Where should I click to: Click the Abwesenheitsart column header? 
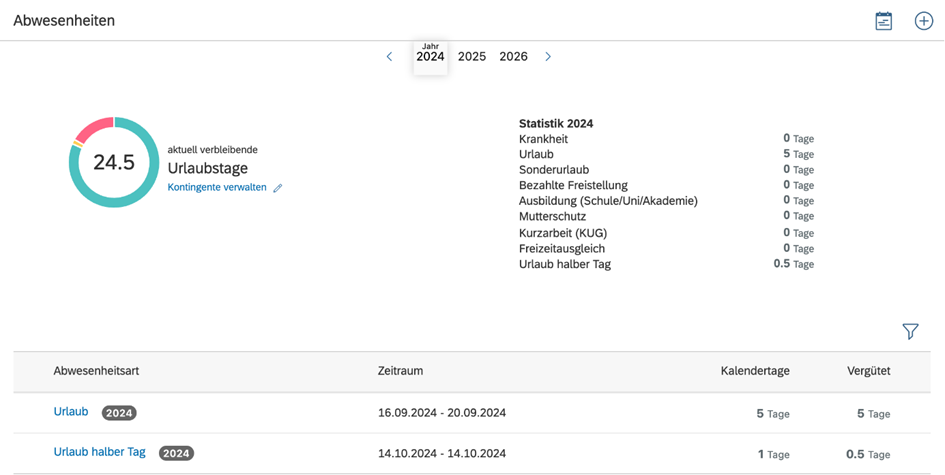tap(96, 371)
